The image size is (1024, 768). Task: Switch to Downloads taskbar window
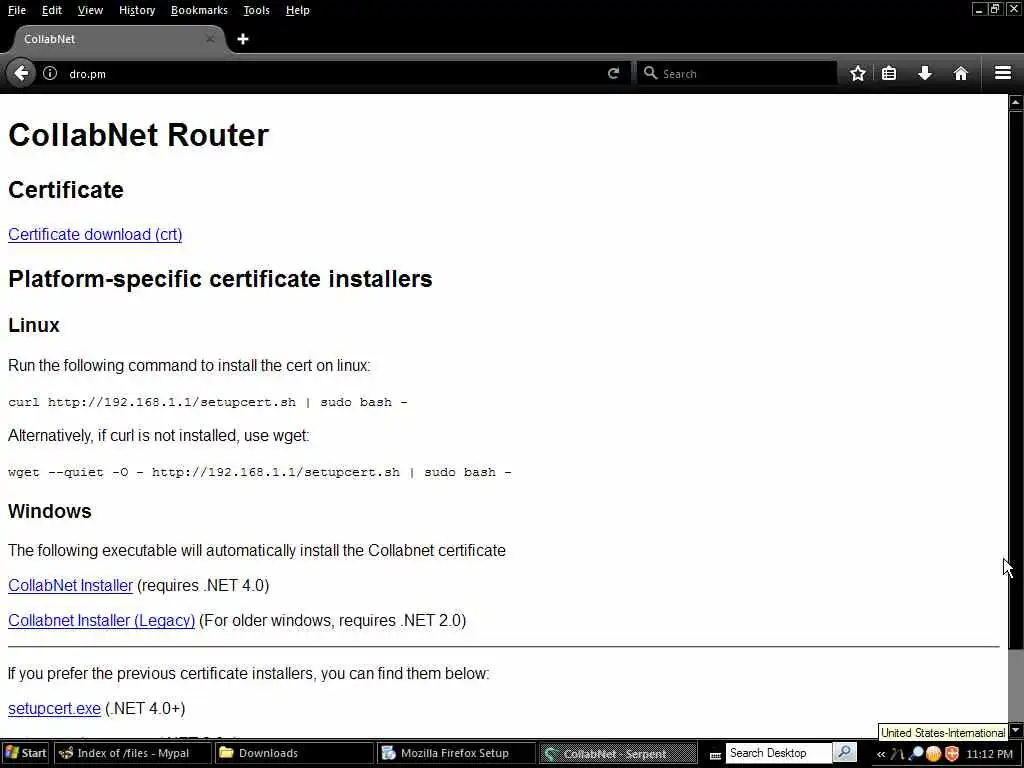294,753
